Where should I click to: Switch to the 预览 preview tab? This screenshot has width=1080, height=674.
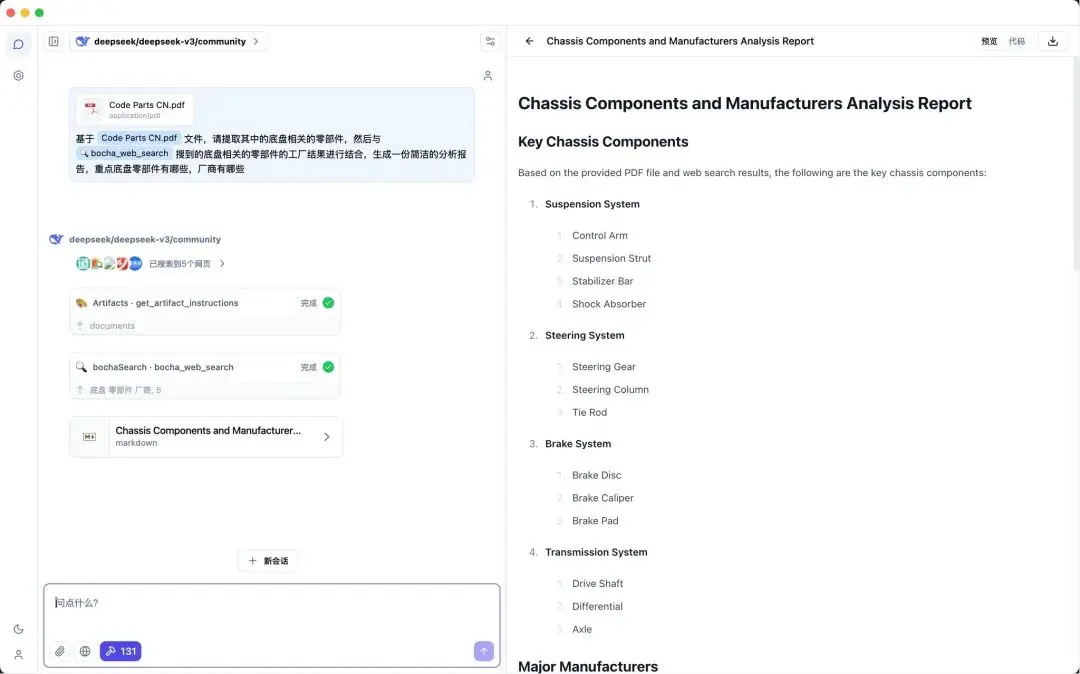point(989,42)
